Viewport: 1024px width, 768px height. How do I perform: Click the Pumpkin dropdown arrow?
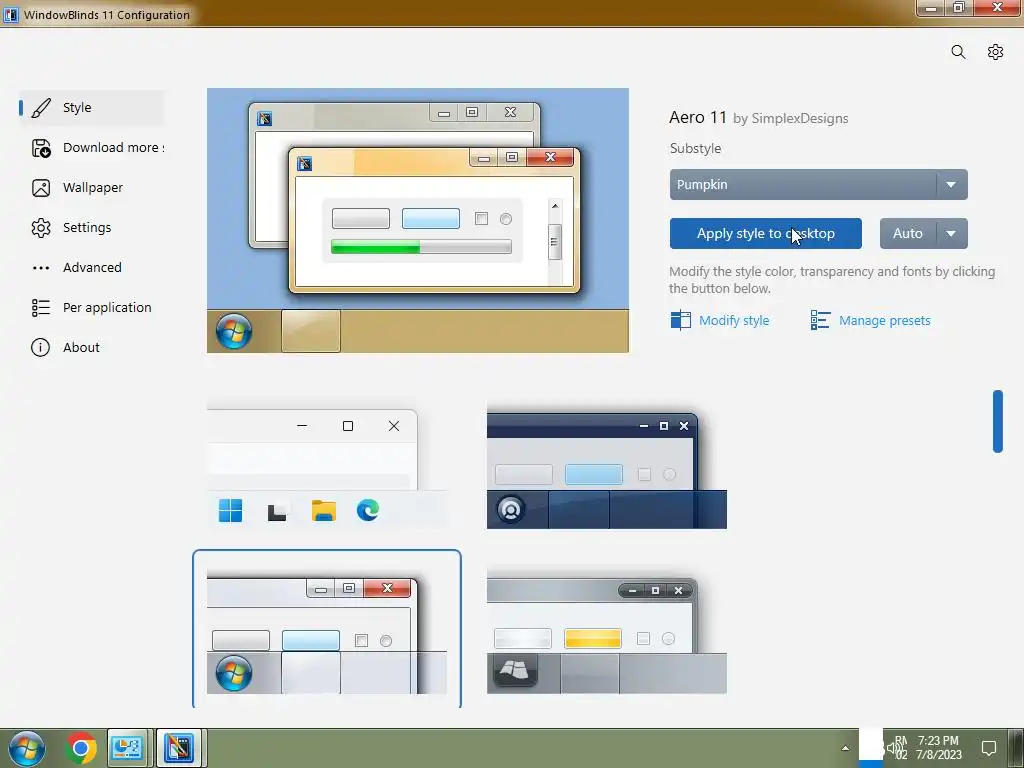952,185
